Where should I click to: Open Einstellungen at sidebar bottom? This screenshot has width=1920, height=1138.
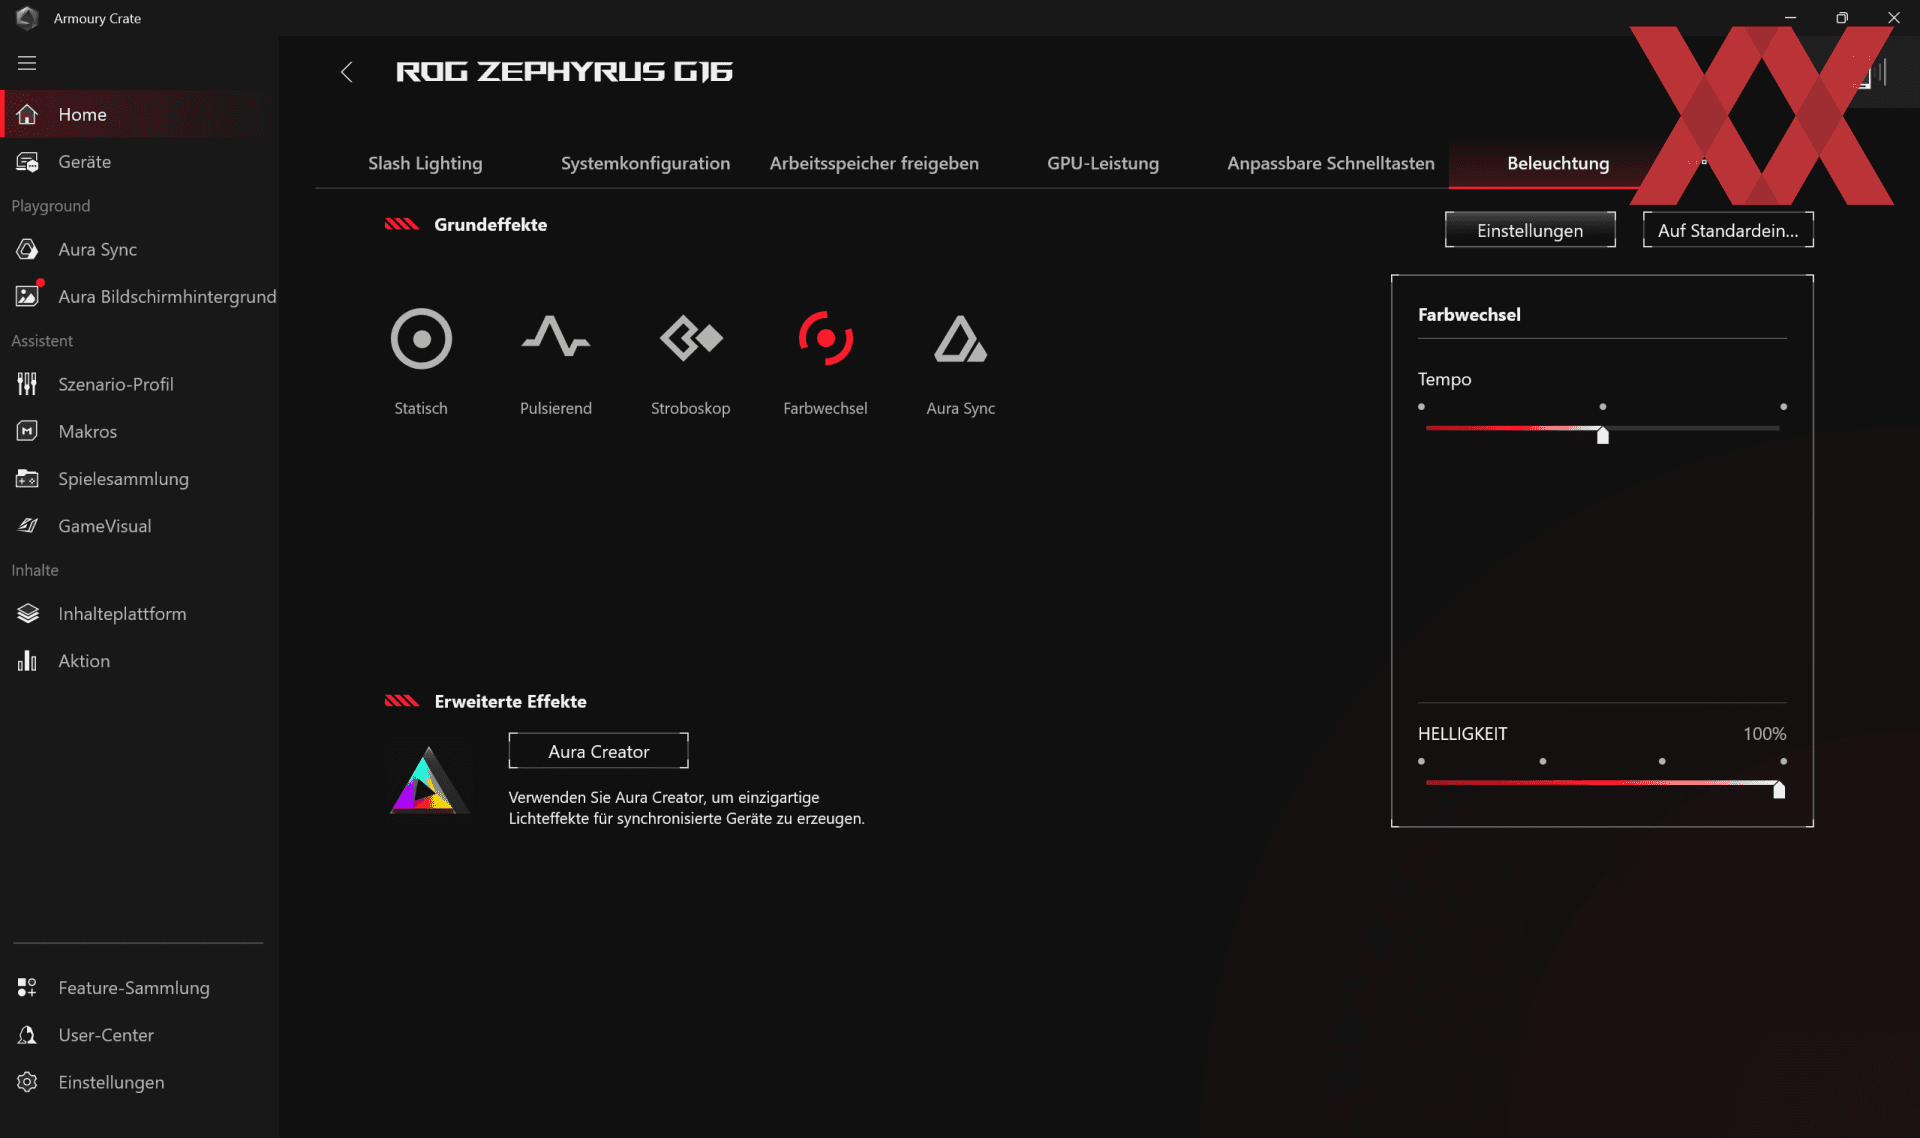click(x=138, y=1082)
